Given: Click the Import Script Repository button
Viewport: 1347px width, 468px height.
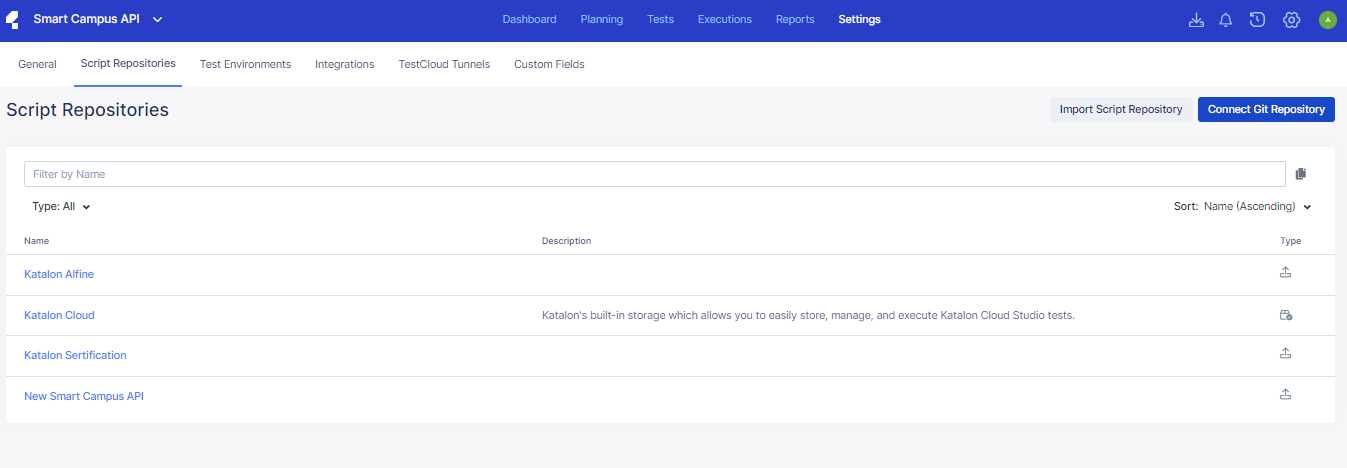Looking at the screenshot, I should click(1121, 110).
